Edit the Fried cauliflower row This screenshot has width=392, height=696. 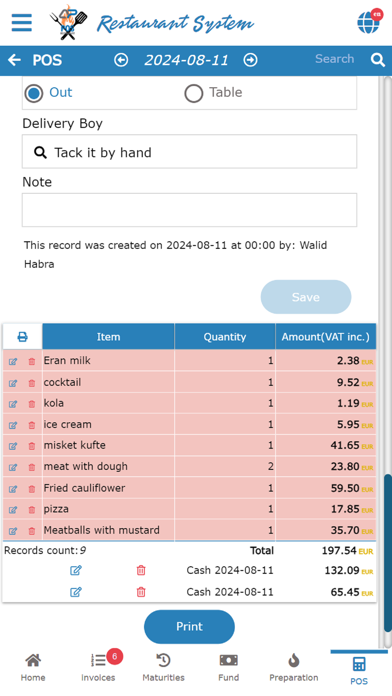(13, 489)
